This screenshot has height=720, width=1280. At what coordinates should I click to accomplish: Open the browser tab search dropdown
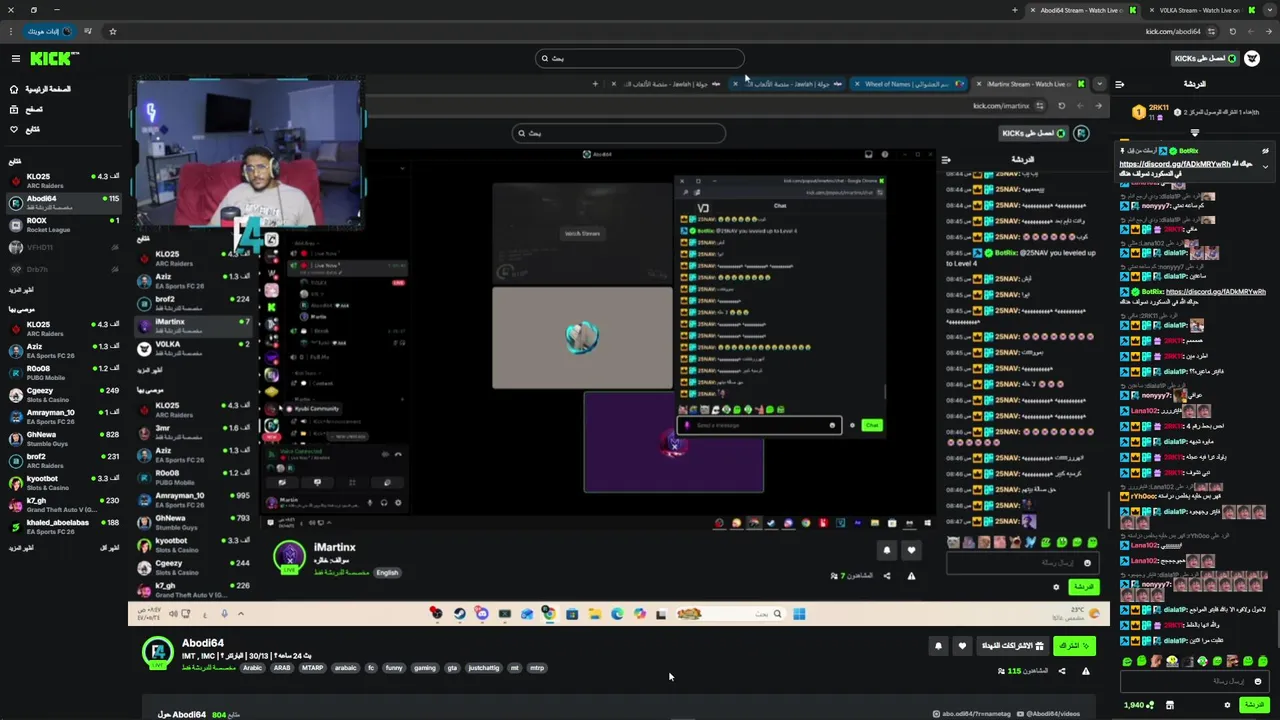(1268, 10)
